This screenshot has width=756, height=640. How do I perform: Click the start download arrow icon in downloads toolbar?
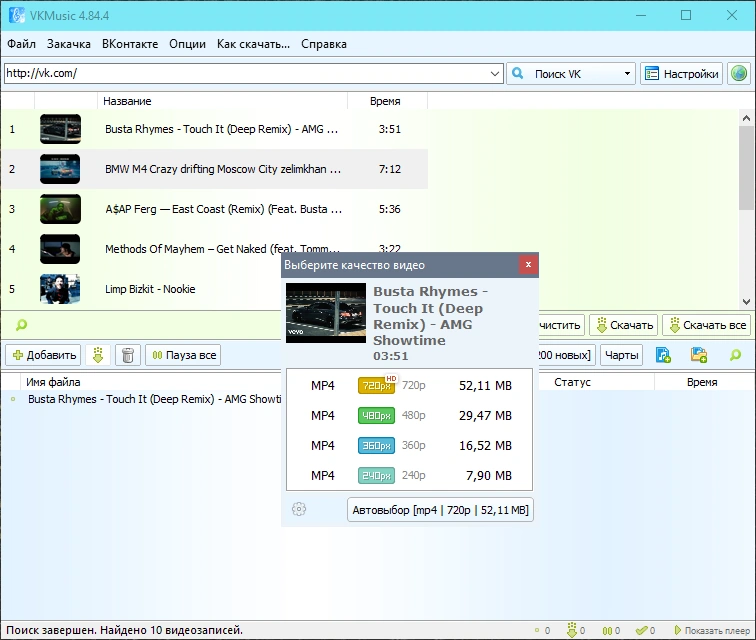pyautogui.click(x=98, y=355)
